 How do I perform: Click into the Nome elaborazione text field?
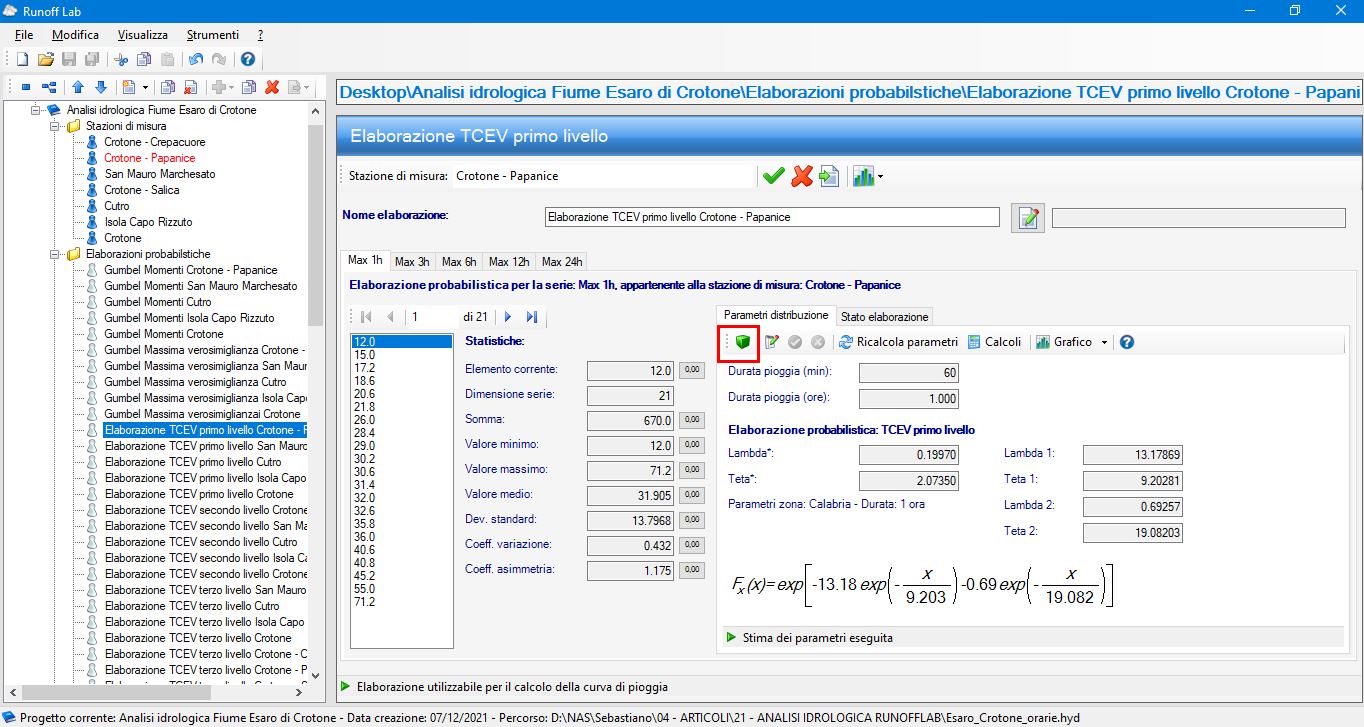[772, 217]
